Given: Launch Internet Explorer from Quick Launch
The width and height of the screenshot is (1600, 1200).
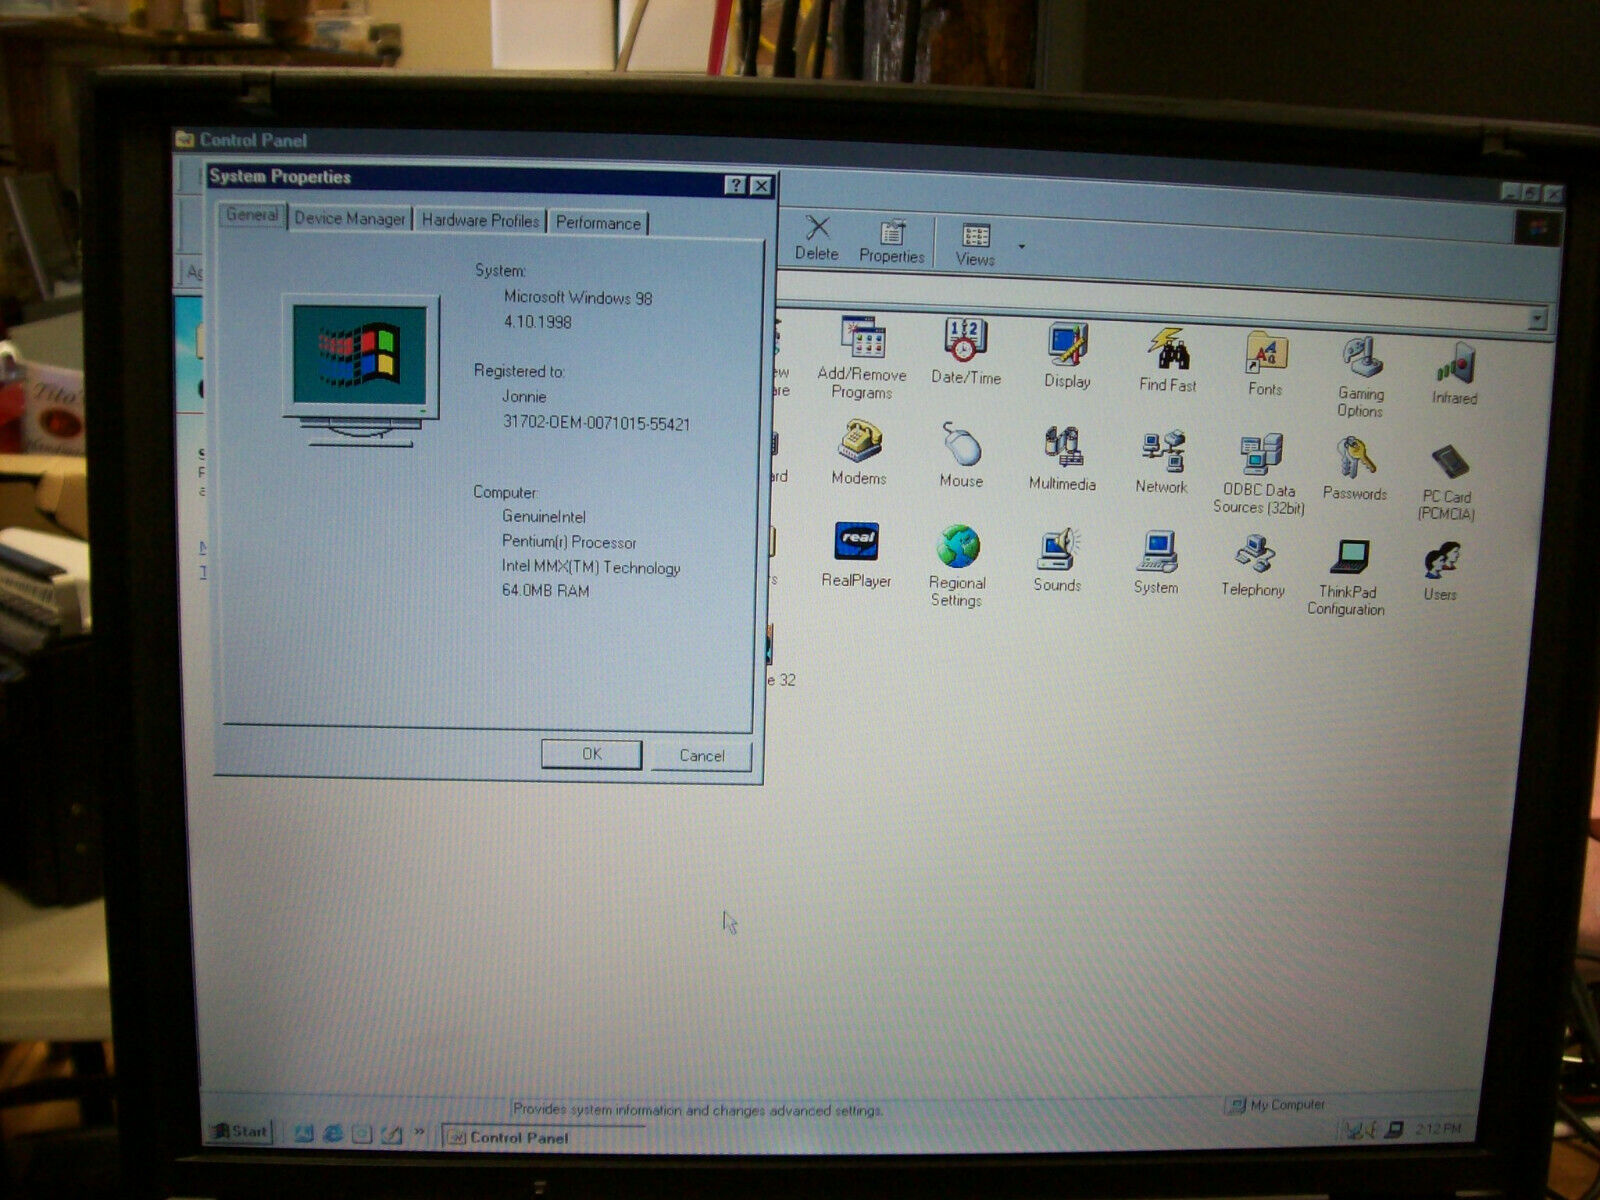Looking at the screenshot, I should (x=333, y=1133).
